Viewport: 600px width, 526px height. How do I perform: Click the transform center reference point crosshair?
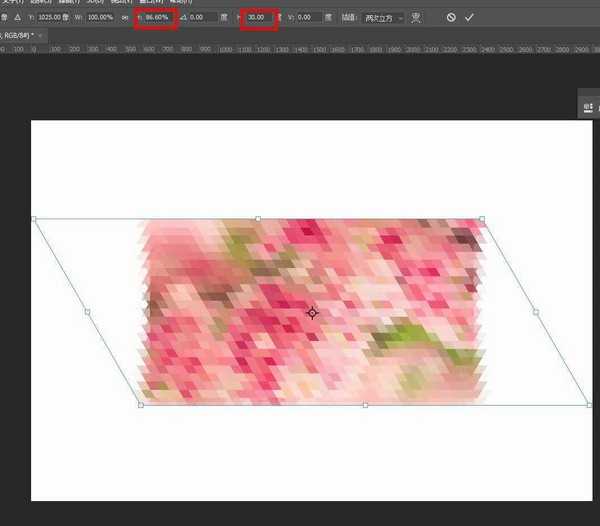click(x=312, y=313)
